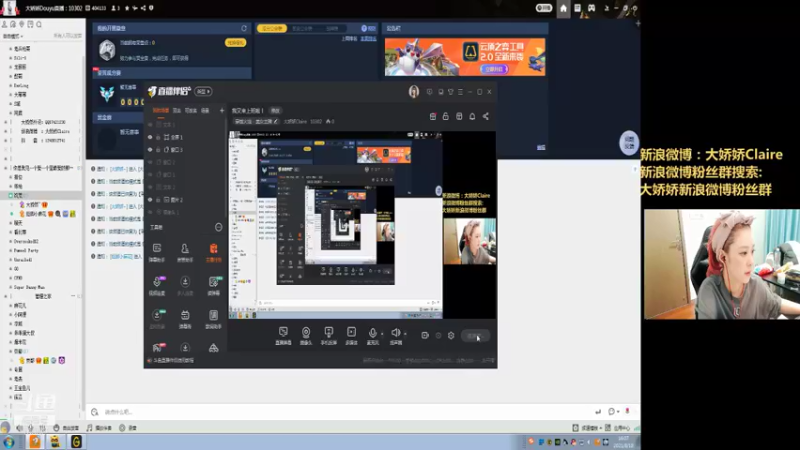Mute the microphone in the streaming toolbar
800x450 pixels.
pyautogui.click(x=372, y=333)
